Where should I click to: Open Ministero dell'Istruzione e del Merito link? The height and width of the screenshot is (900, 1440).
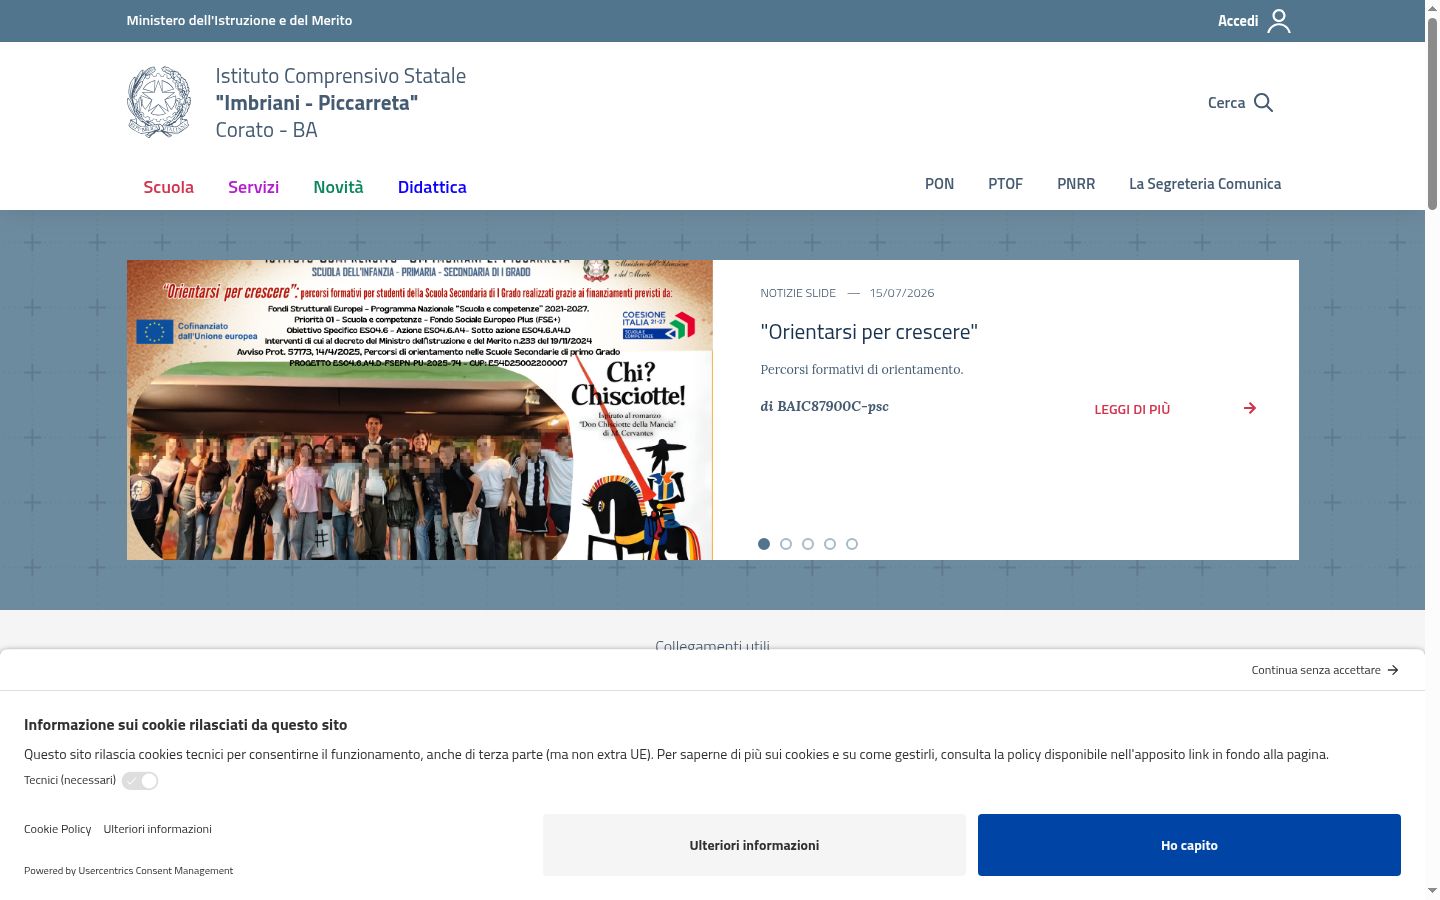coord(239,20)
